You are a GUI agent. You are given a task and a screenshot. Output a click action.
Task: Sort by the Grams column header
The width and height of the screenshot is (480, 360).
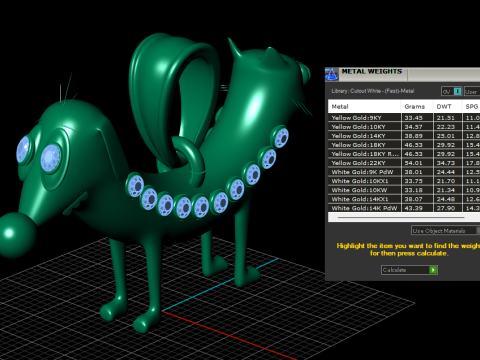tap(417, 107)
